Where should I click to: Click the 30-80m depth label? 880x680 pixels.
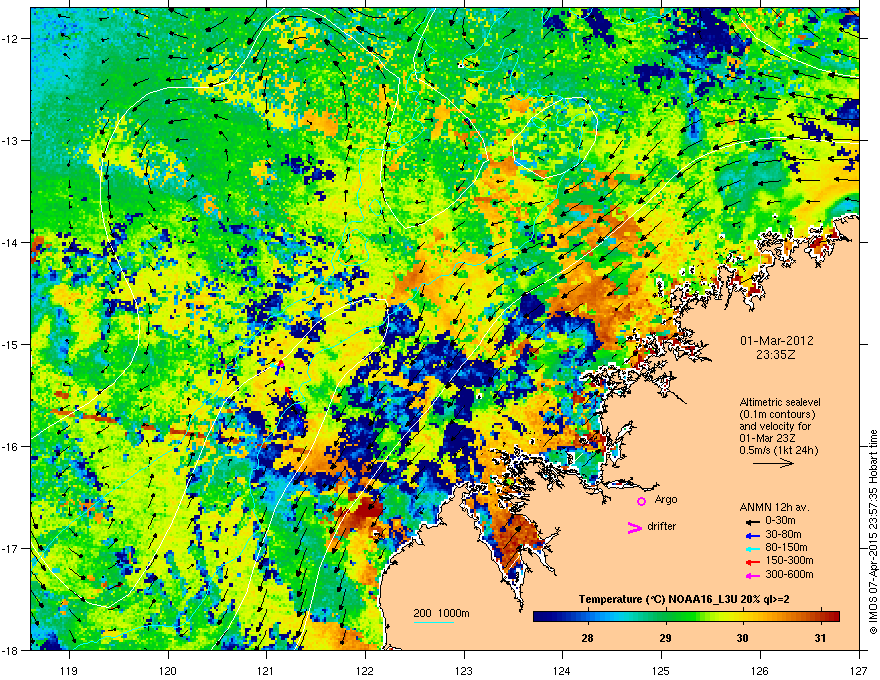coord(783,535)
